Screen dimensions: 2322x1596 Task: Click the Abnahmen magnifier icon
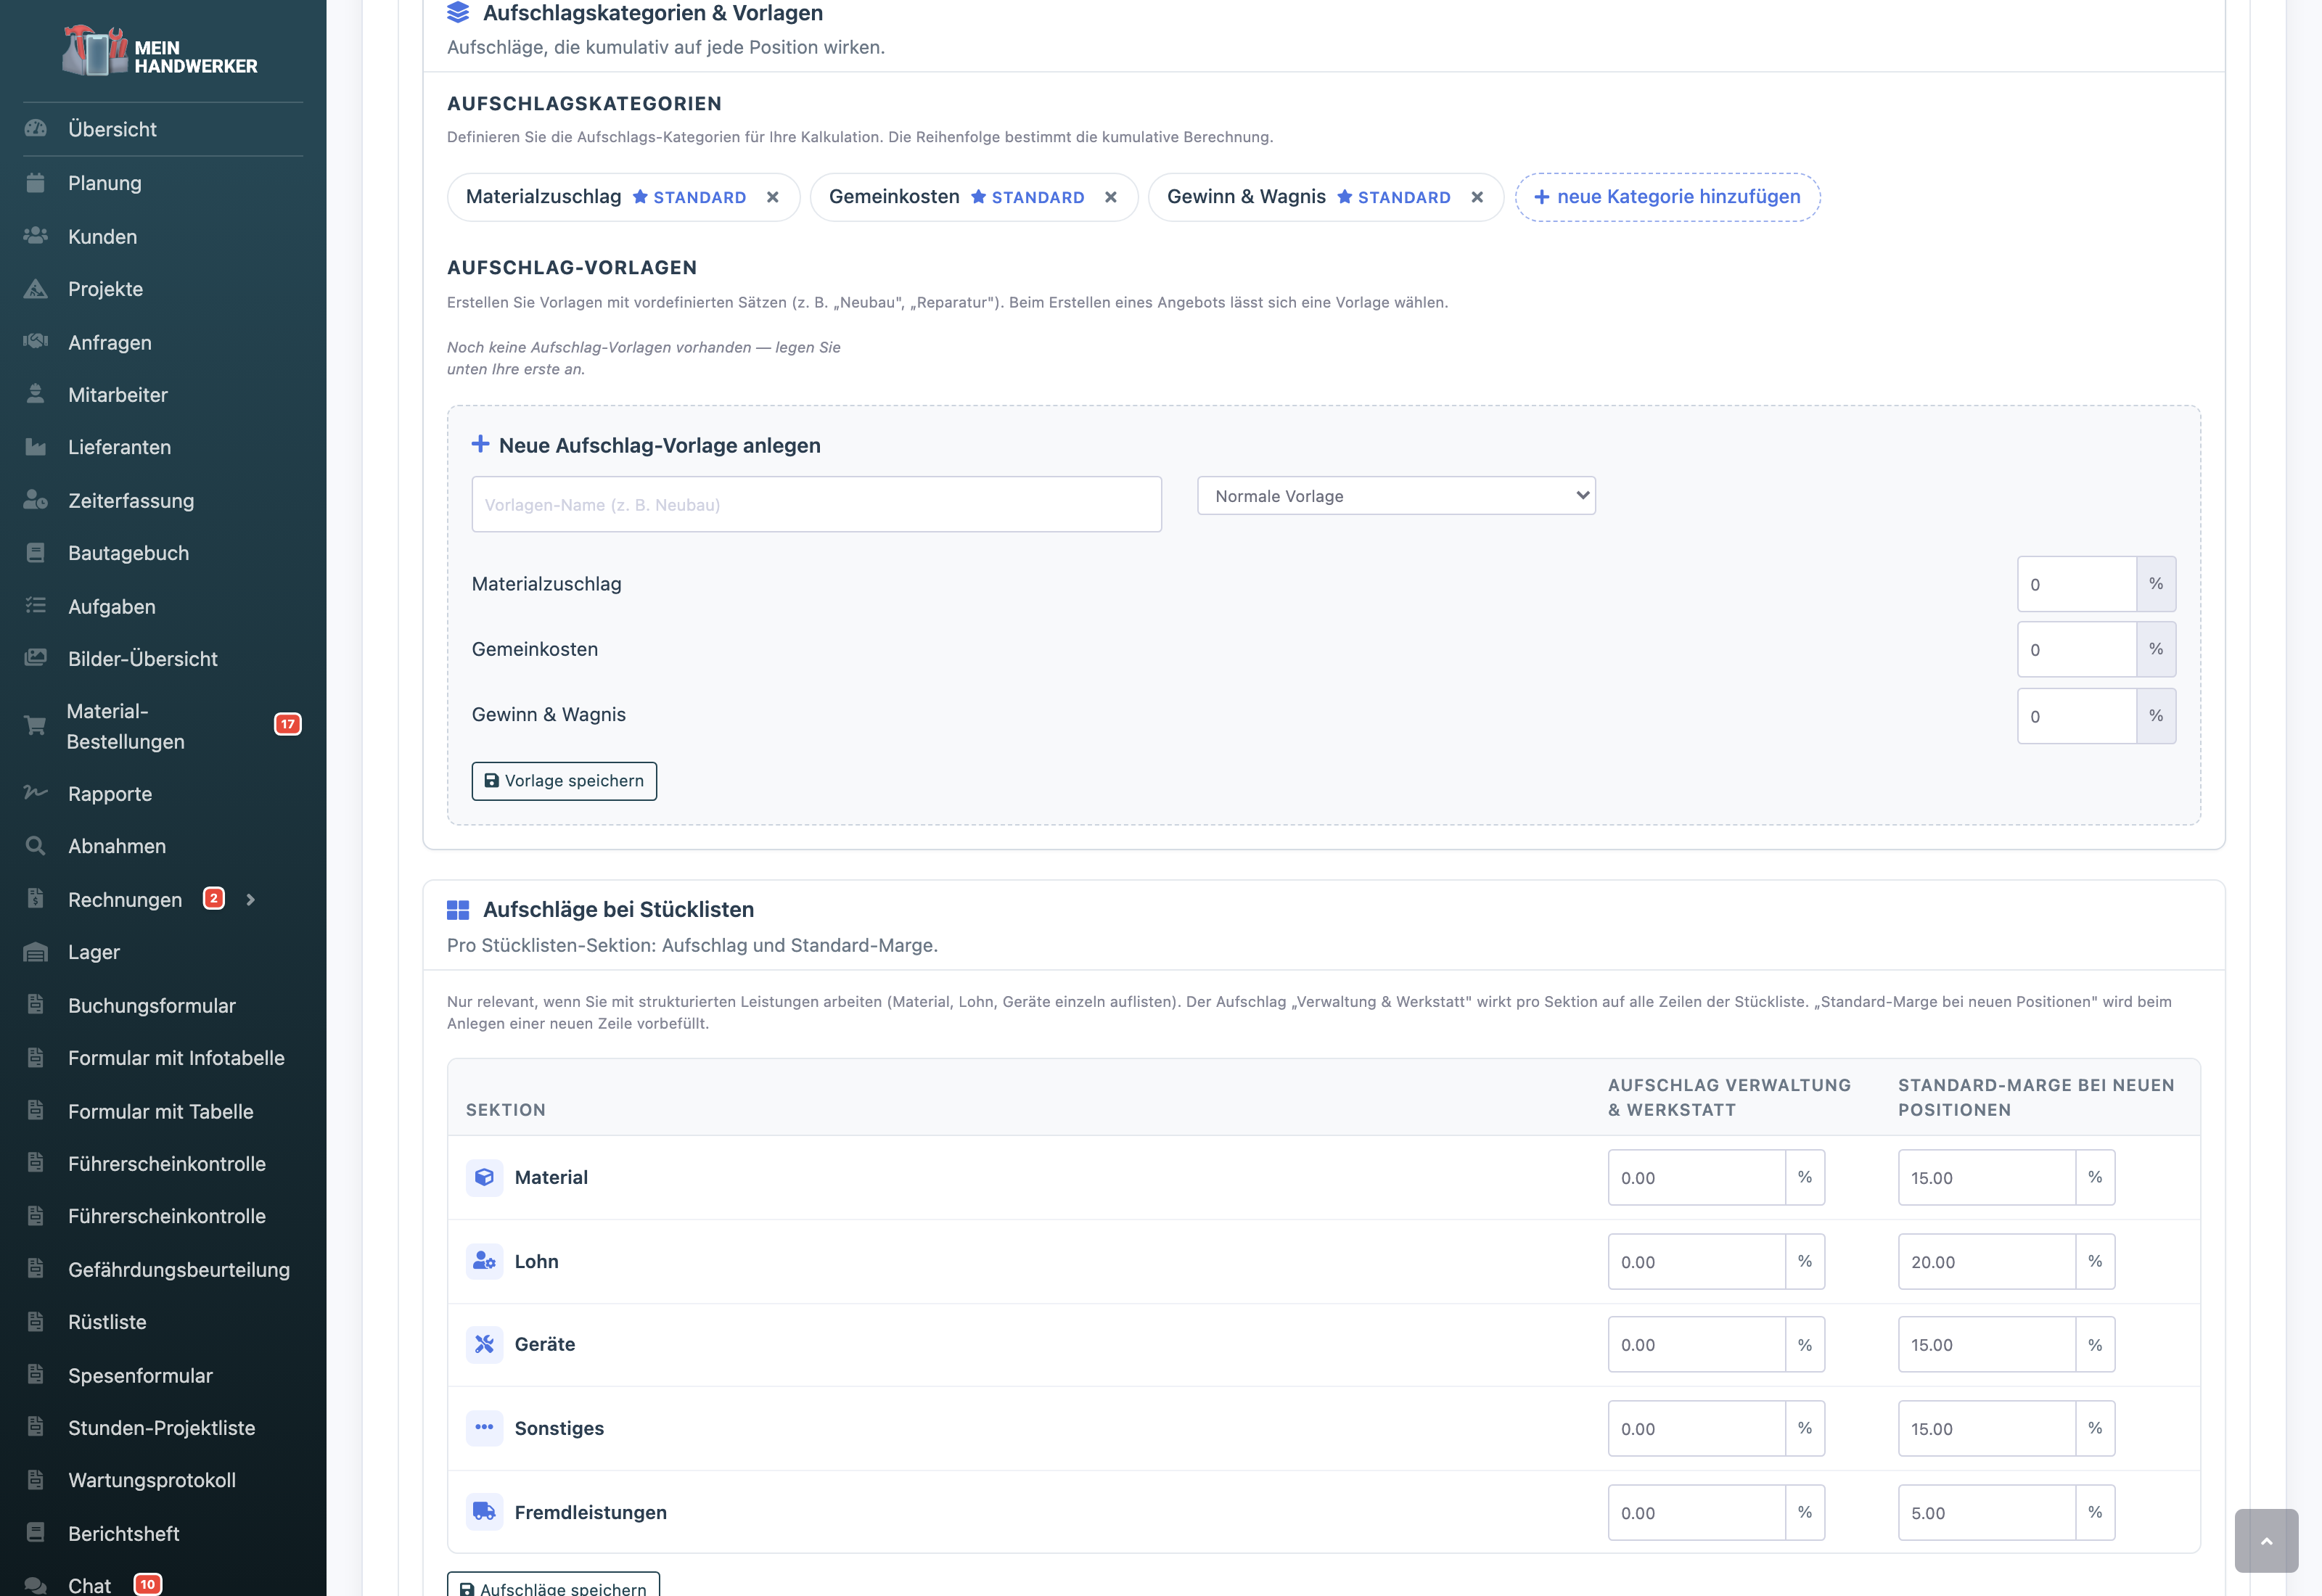tap(36, 846)
